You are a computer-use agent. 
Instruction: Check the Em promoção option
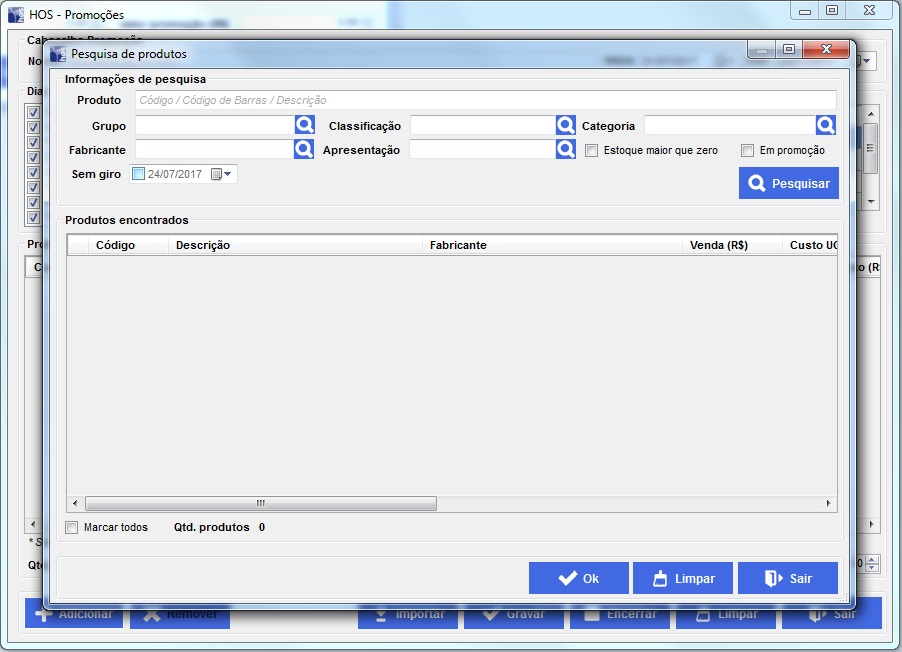tap(747, 151)
